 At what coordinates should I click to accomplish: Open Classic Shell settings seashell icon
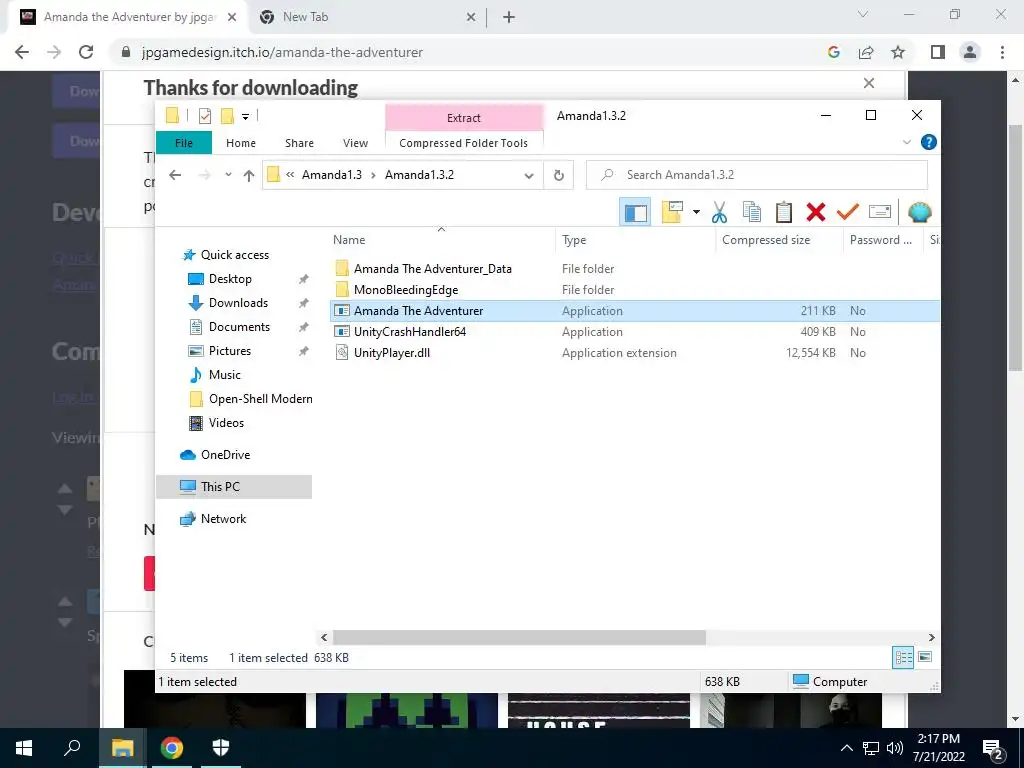click(x=920, y=212)
